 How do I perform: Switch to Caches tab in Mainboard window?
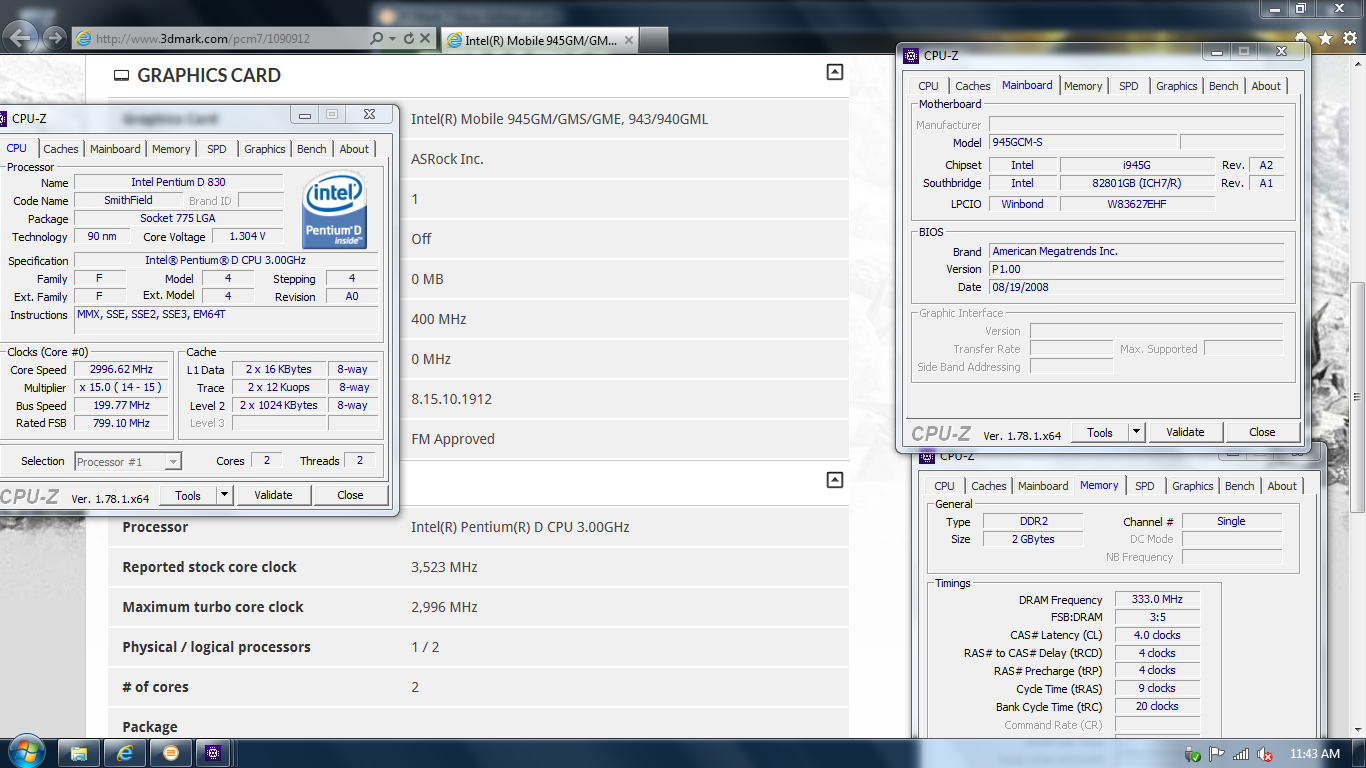[x=973, y=86]
